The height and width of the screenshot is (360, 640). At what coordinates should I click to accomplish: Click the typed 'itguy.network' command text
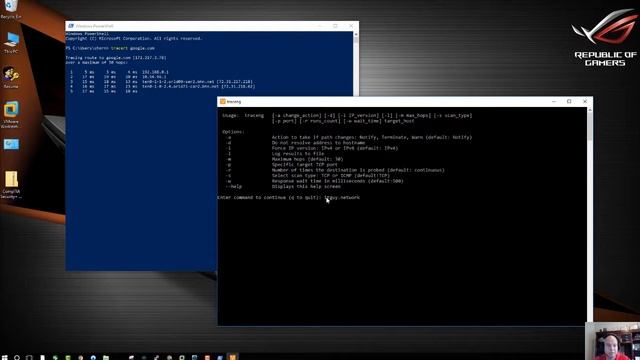[x=342, y=198]
